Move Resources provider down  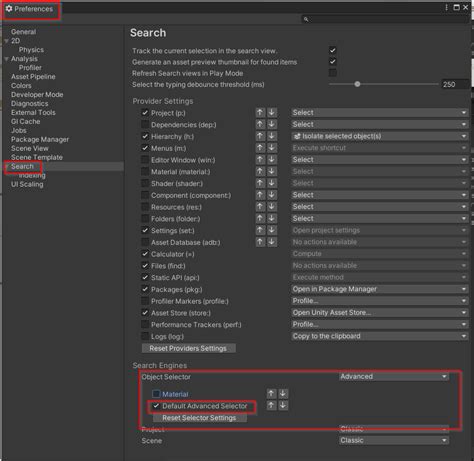[x=272, y=207]
